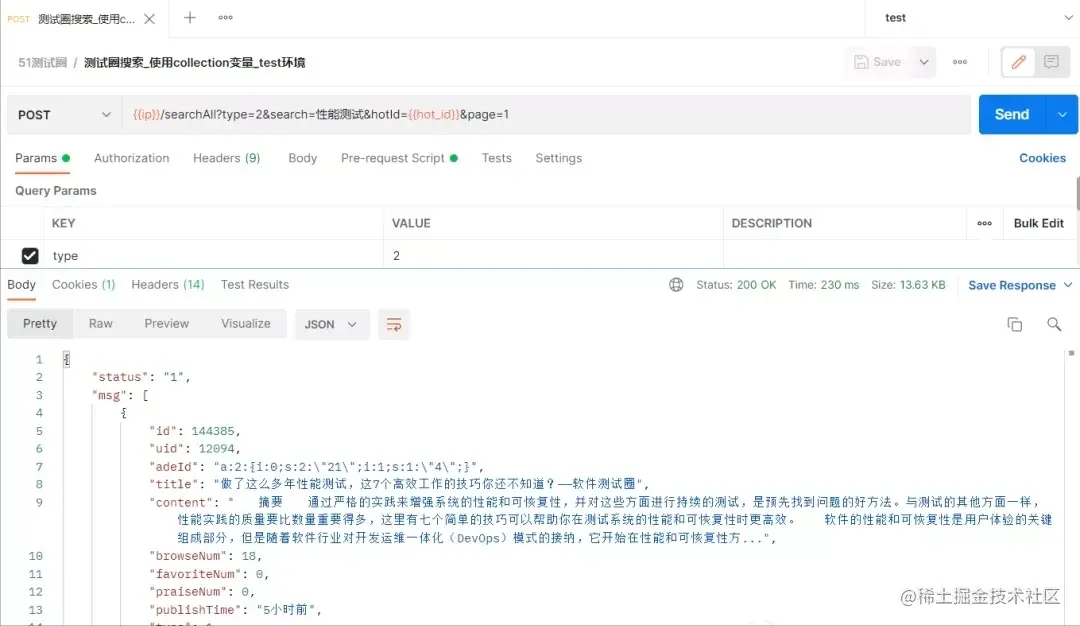
Task: Open the POST method dropdown
Action: click(63, 114)
